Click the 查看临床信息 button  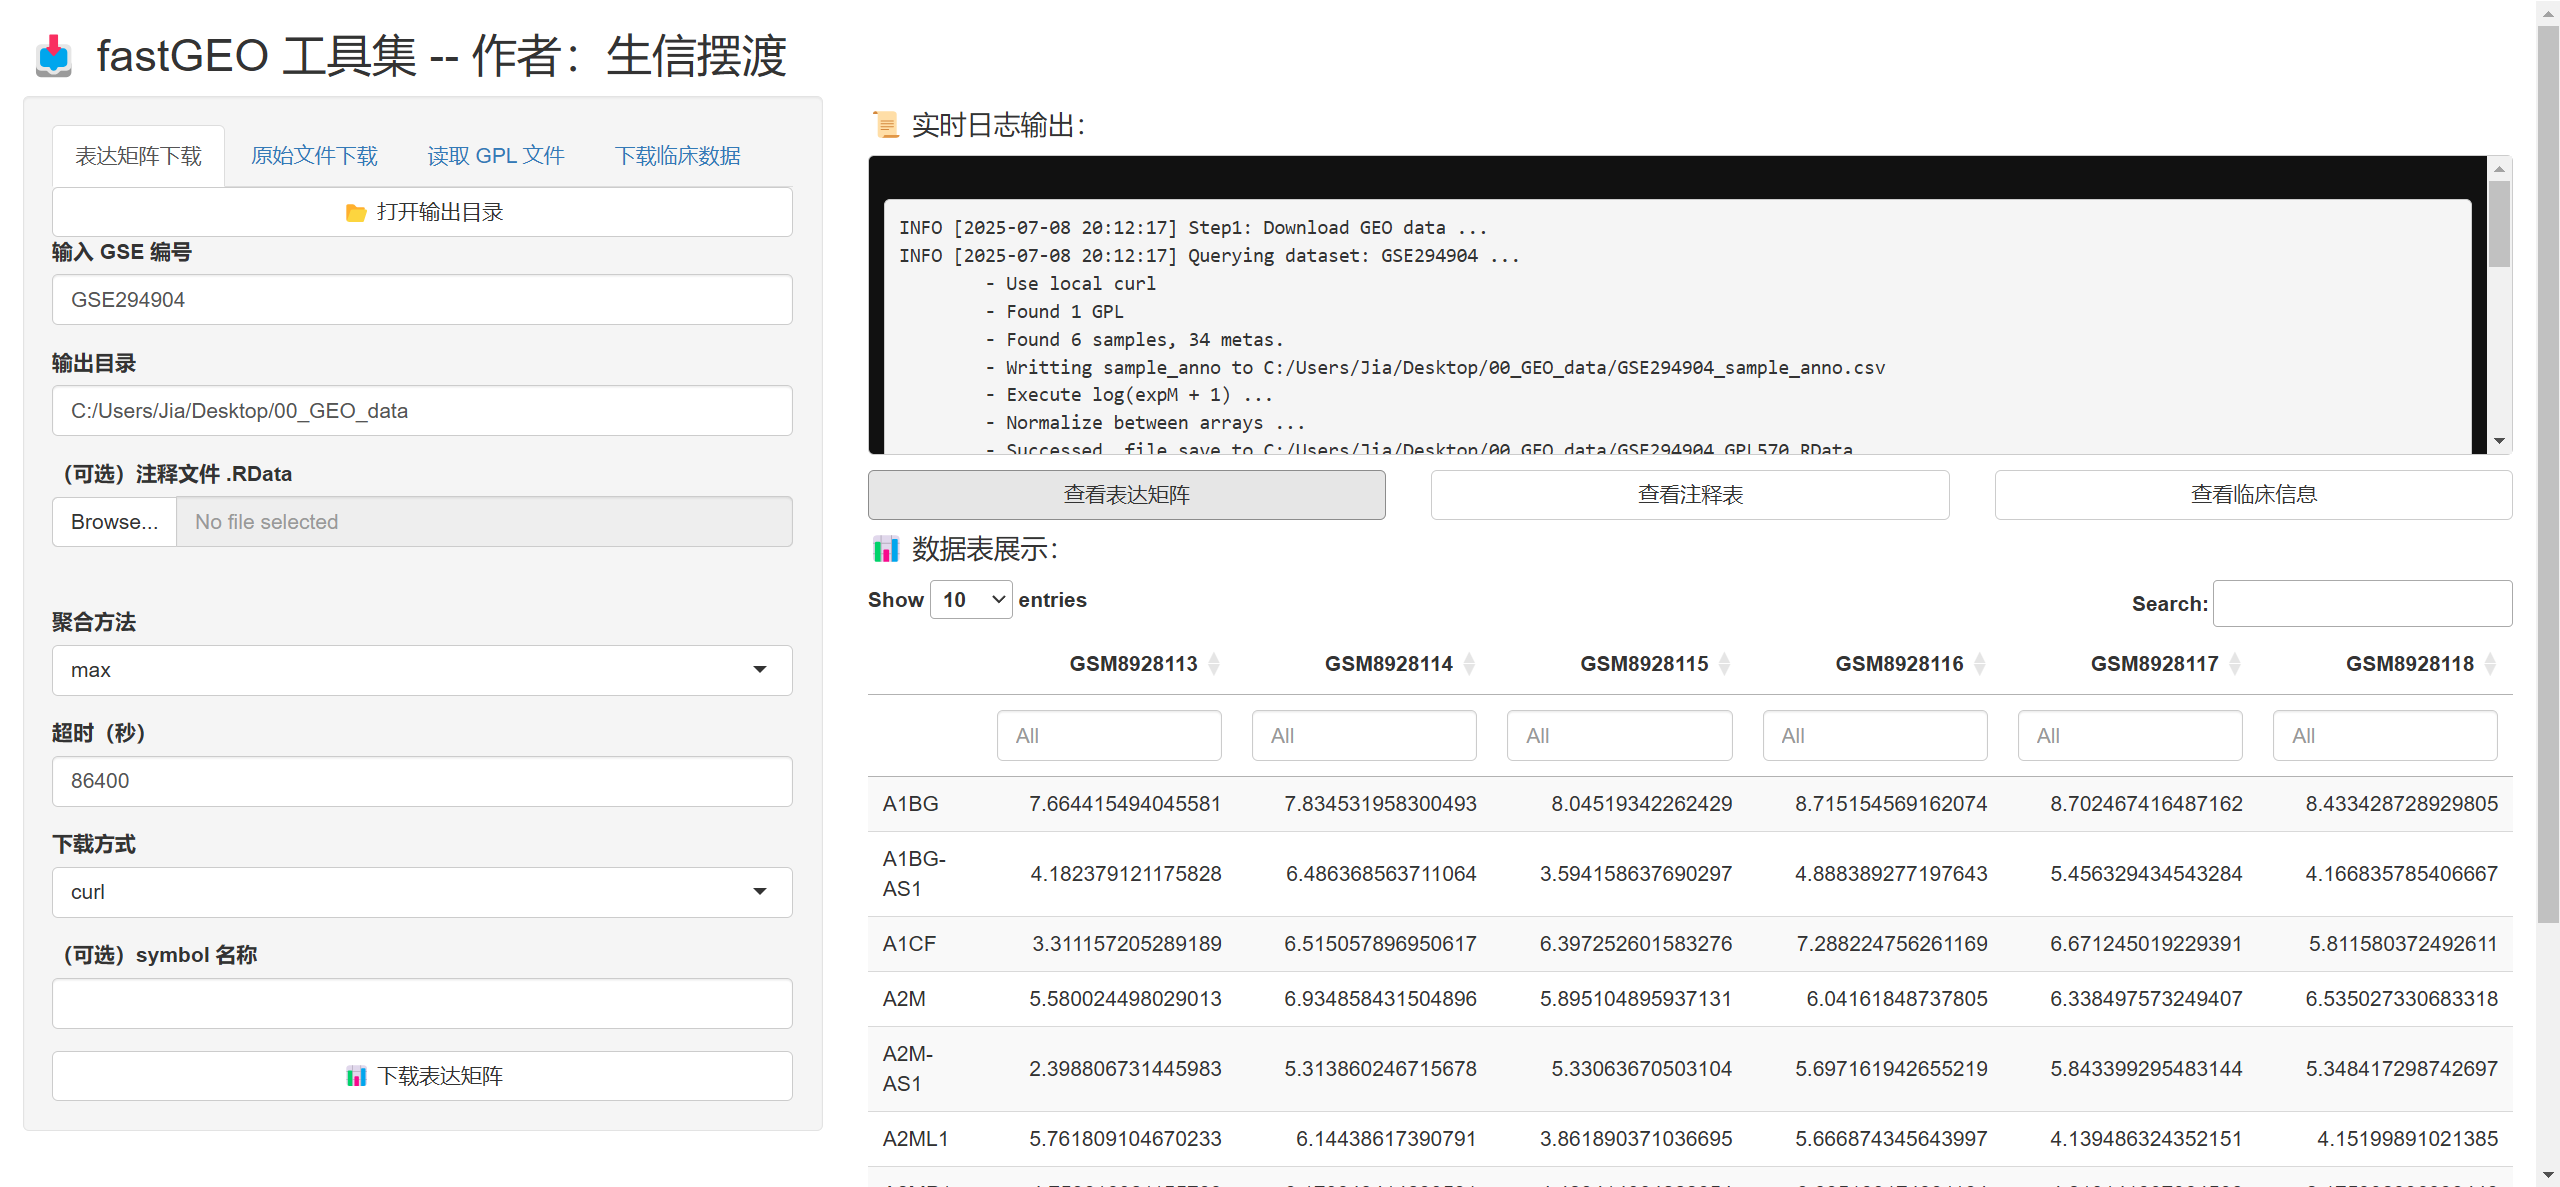(2253, 495)
